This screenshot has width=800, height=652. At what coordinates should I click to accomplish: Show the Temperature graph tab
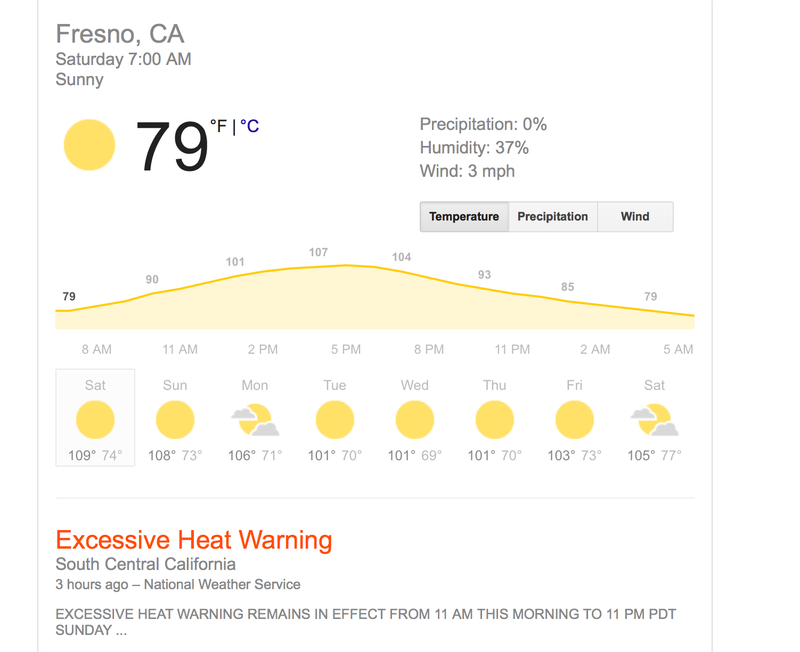point(464,217)
